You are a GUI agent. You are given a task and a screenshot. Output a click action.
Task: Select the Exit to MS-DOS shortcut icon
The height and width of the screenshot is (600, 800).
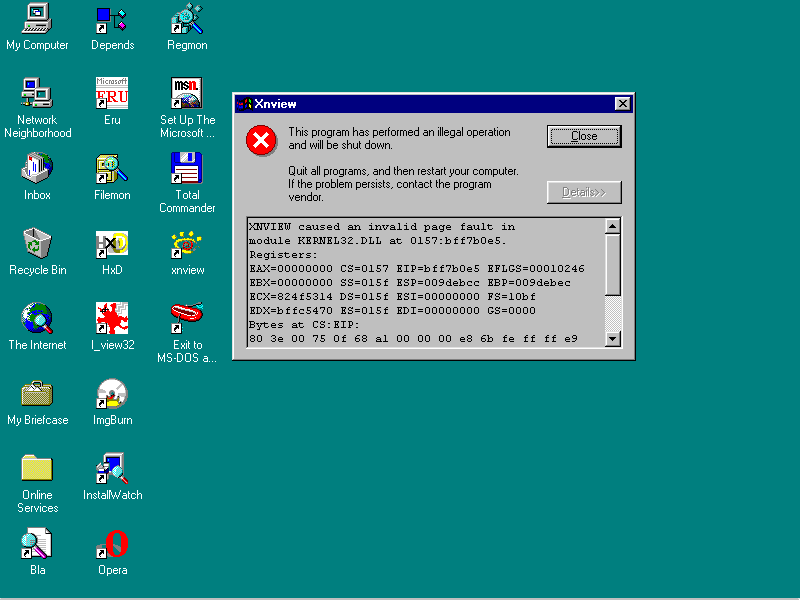187,318
